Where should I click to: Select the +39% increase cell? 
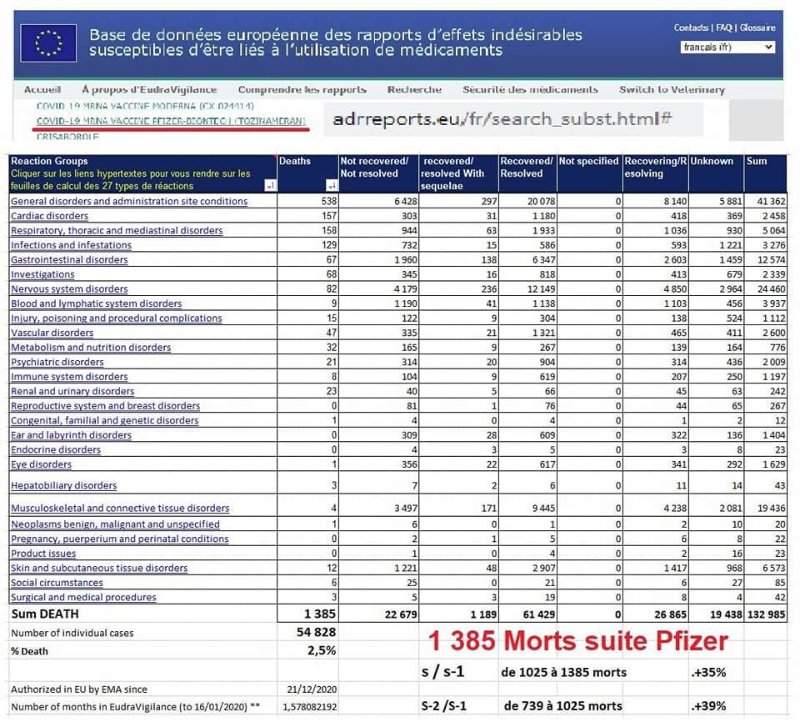pos(708,707)
